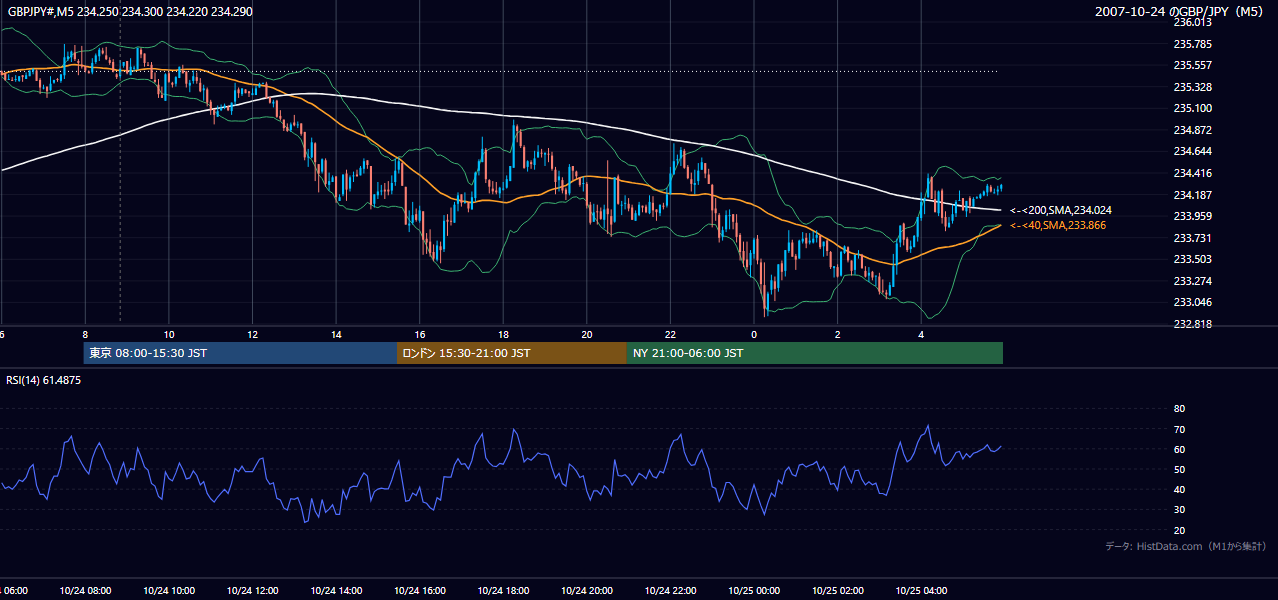The width and height of the screenshot is (1278, 600).
Task: Click the bottom time label 10/24 12:00
Action: pos(253,590)
